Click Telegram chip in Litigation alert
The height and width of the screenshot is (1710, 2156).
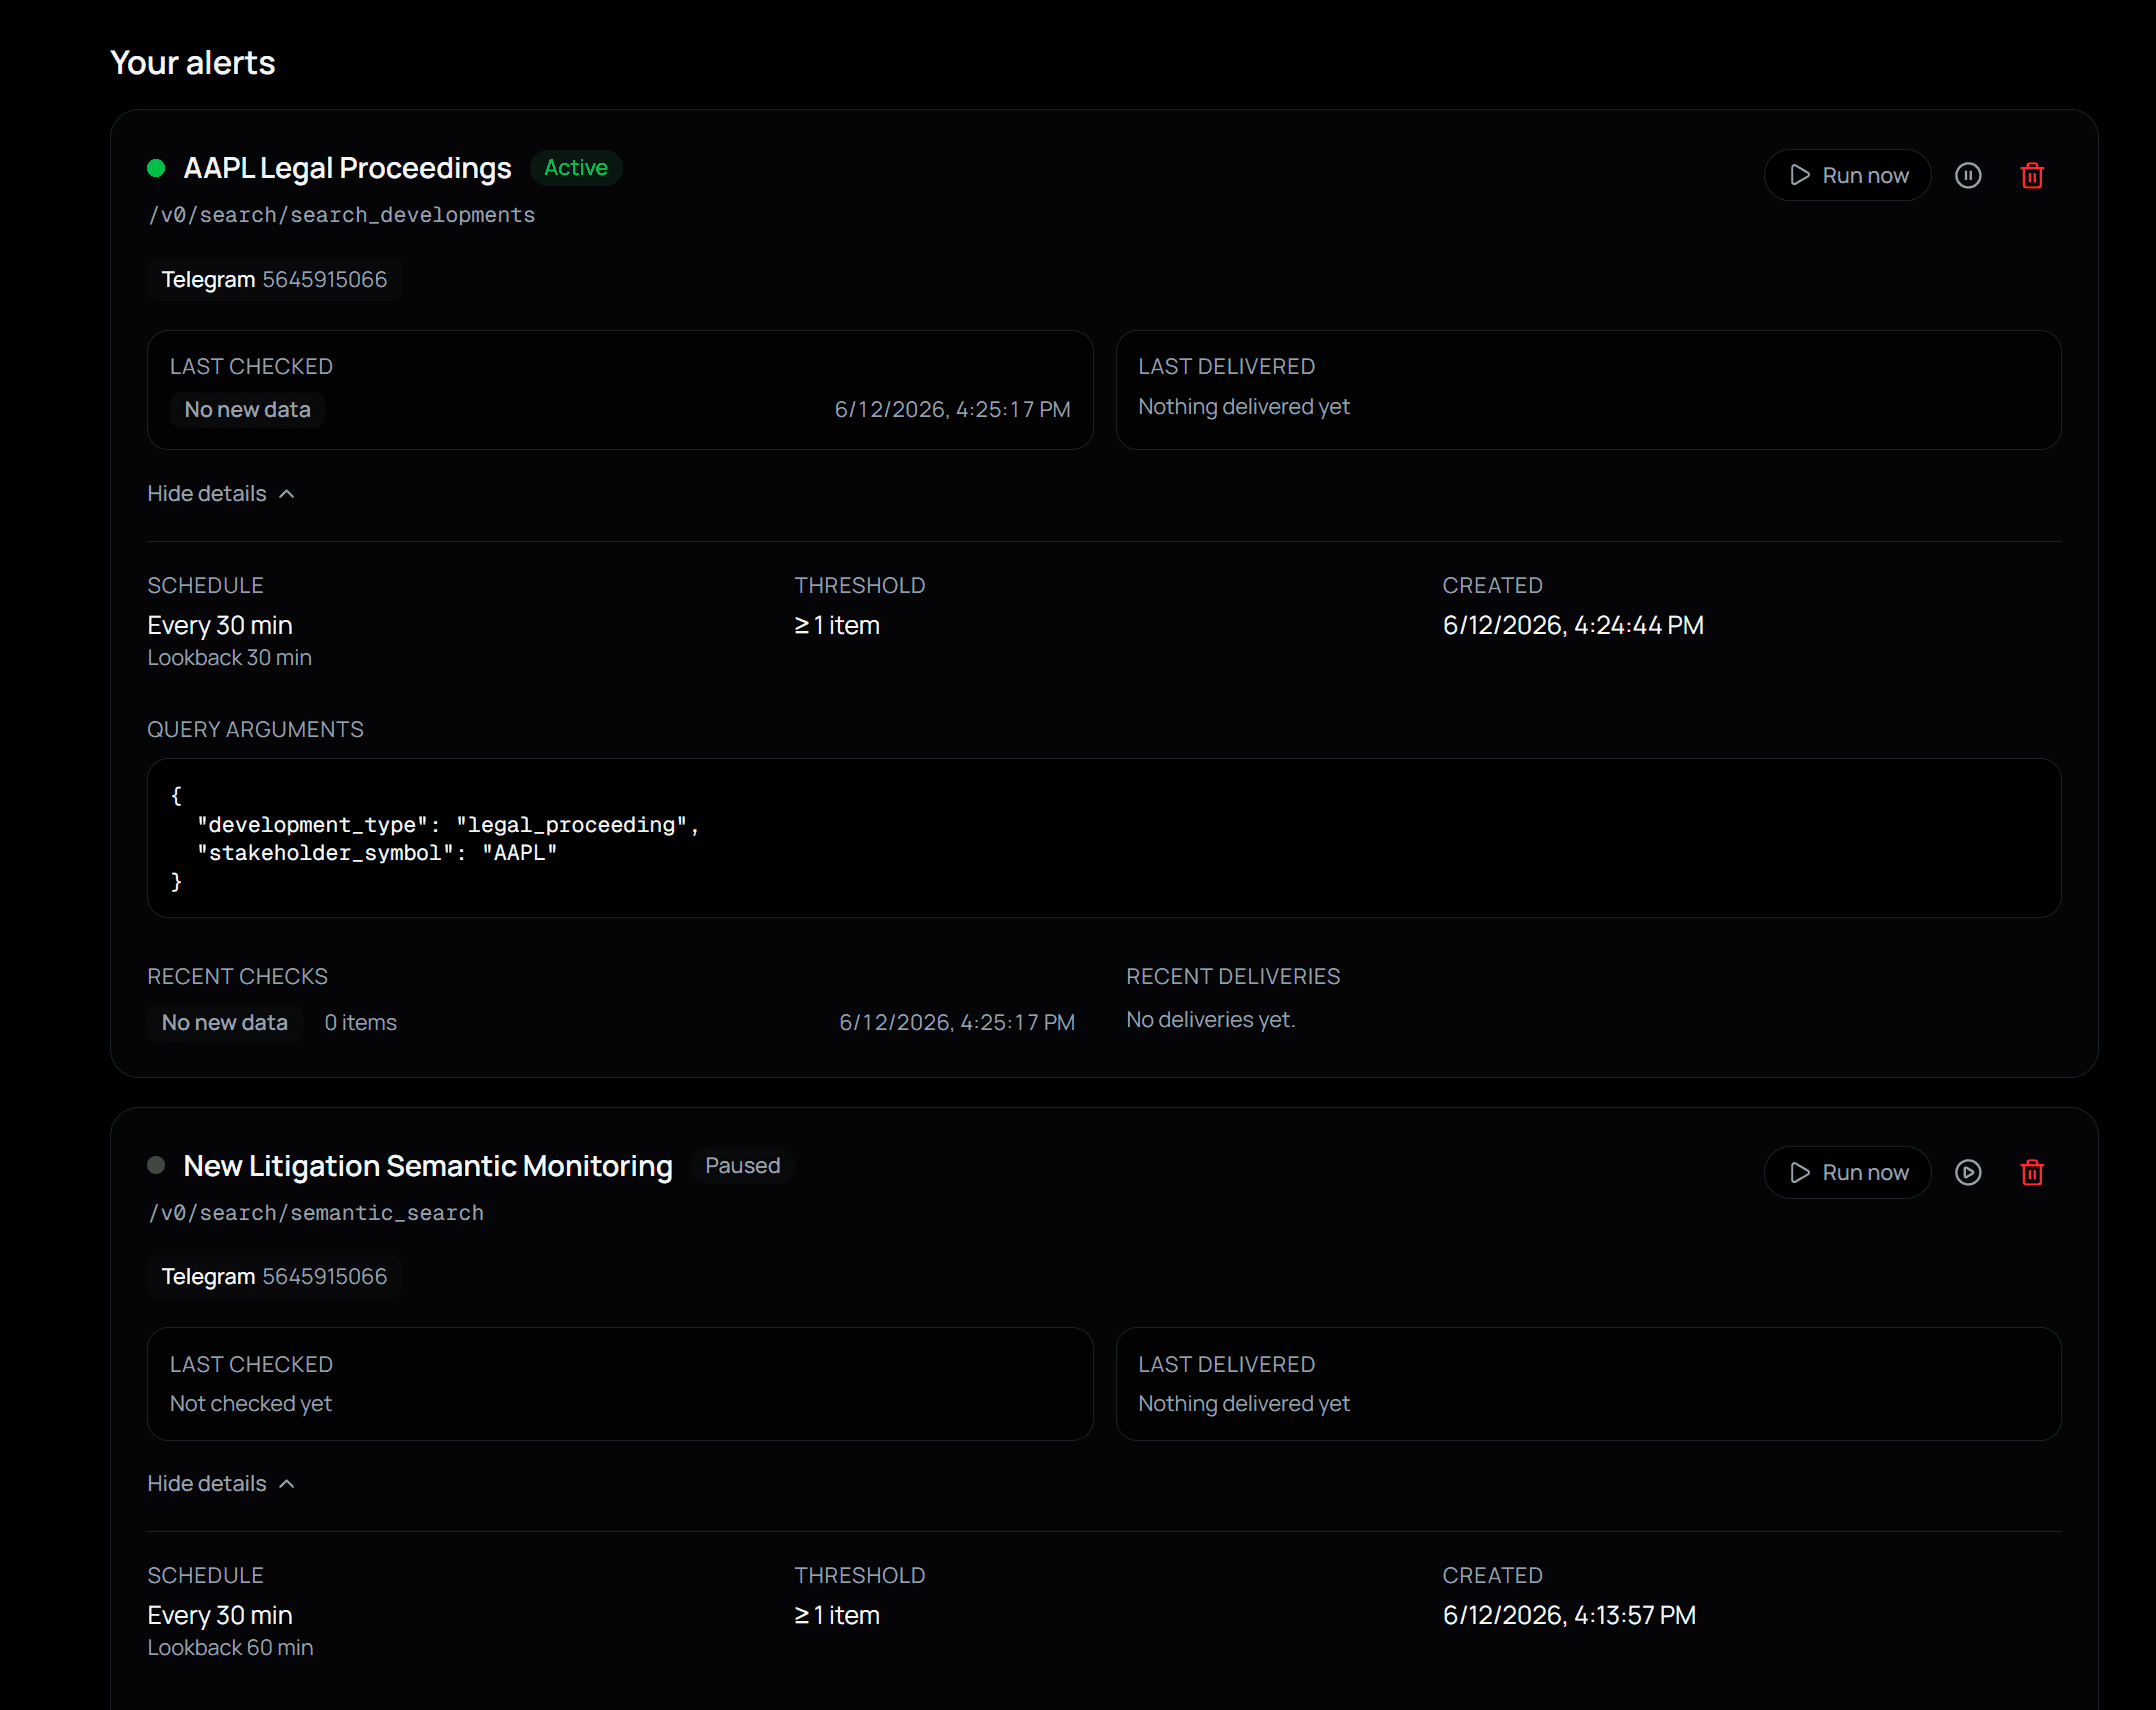pyautogui.click(x=274, y=1277)
